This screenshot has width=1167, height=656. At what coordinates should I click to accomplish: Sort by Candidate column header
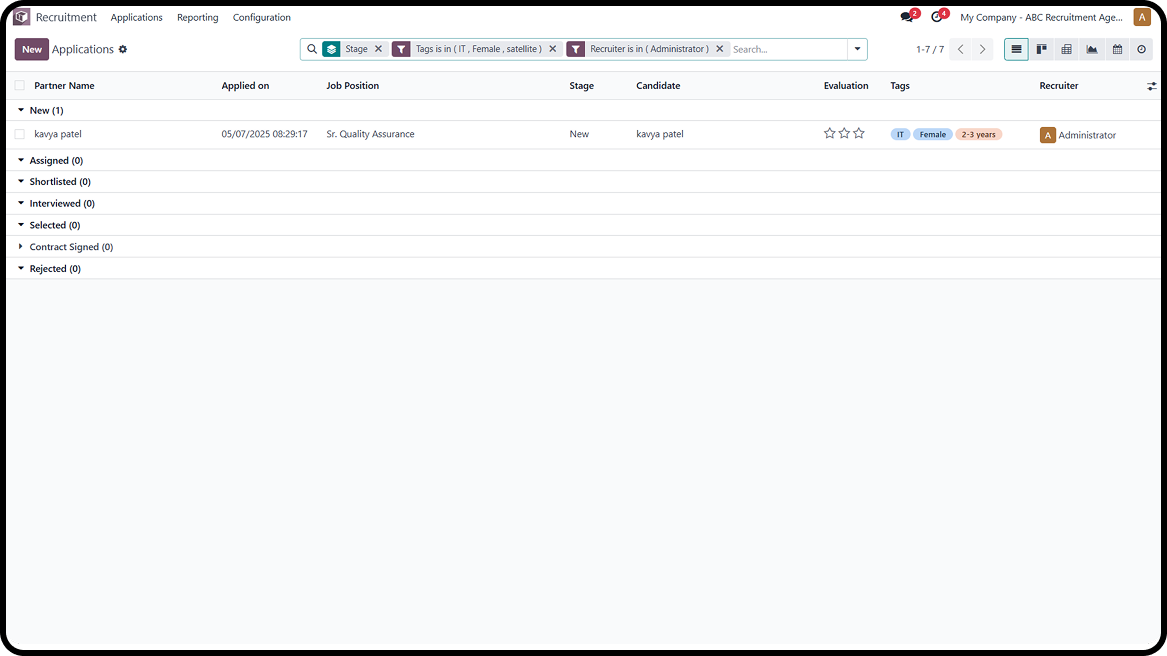tap(658, 86)
